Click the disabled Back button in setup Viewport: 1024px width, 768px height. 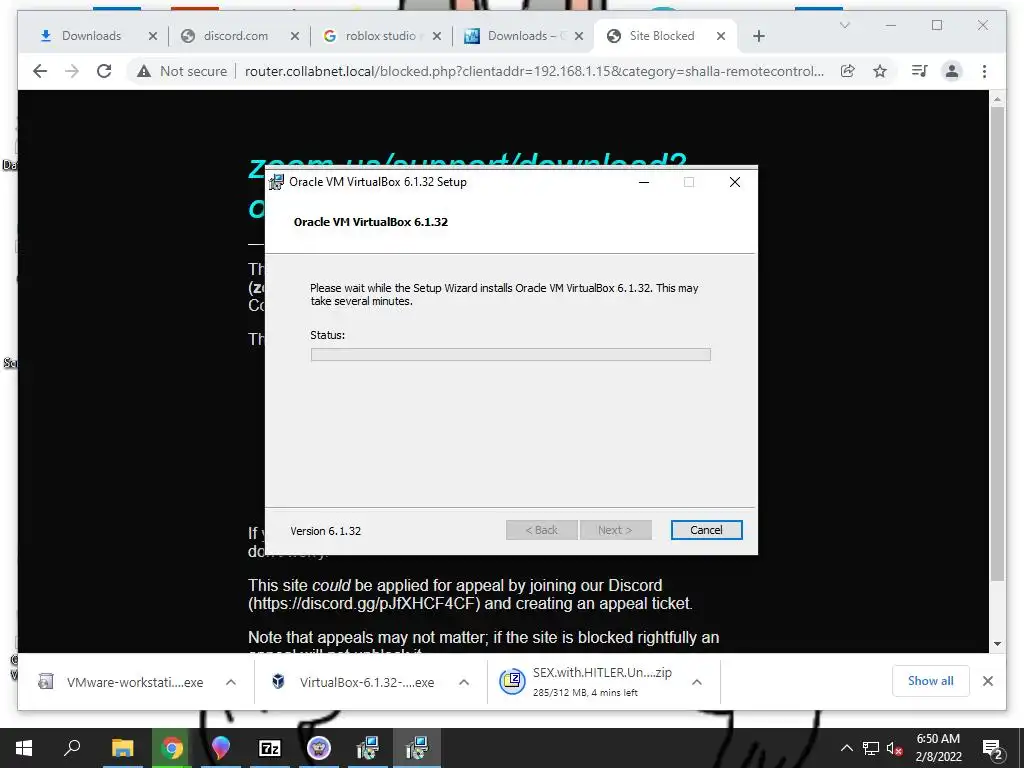point(541,530)
